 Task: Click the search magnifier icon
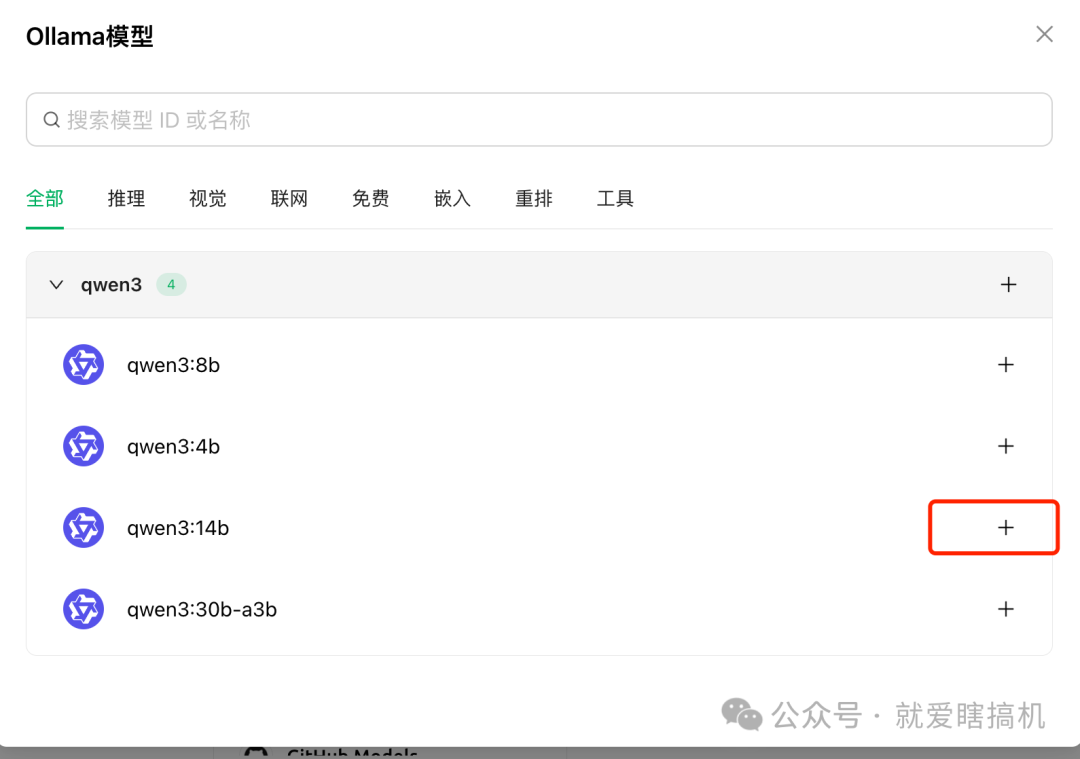click(x=52, y=120)
